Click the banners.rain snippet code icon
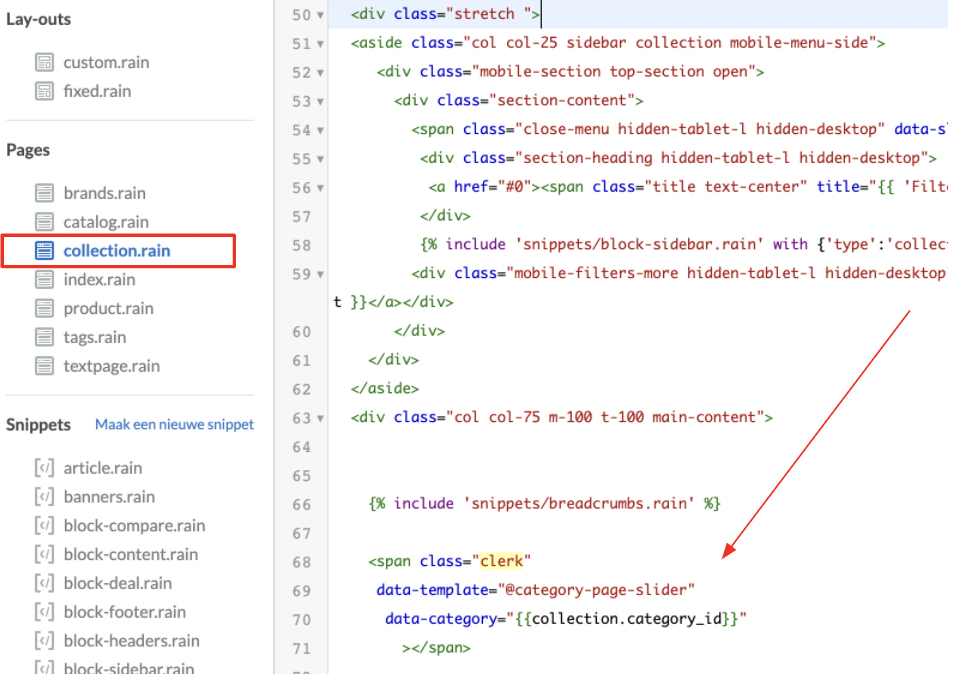This screenshot has width=962, height=674. tap(44, 497)
